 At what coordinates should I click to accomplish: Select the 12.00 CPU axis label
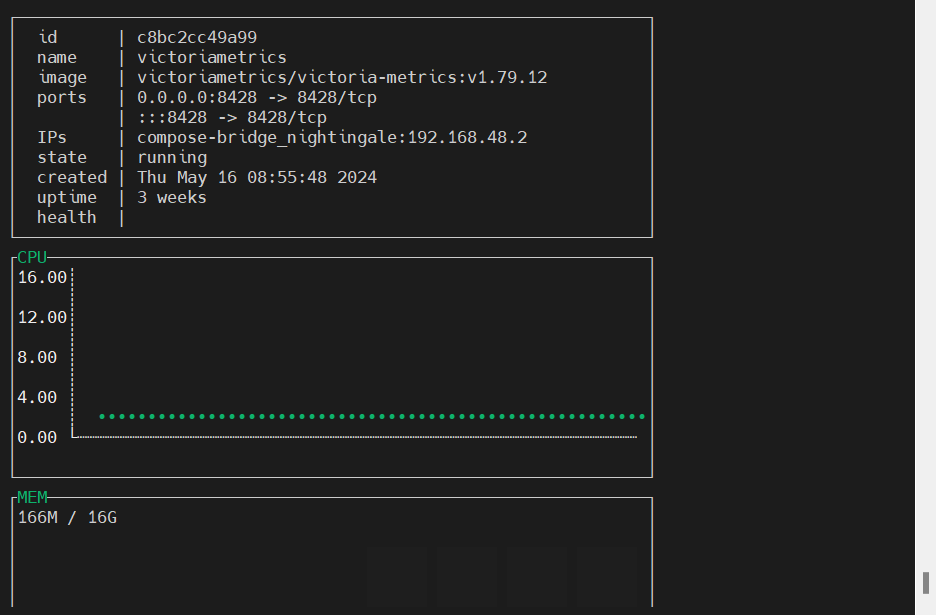click(42, 318)
